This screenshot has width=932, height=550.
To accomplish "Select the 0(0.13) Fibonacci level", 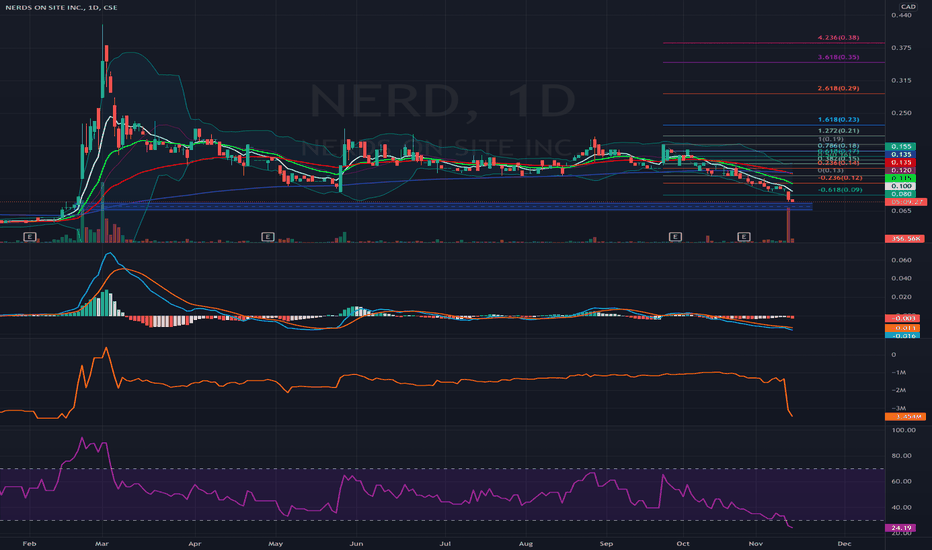I will (830, 170).
